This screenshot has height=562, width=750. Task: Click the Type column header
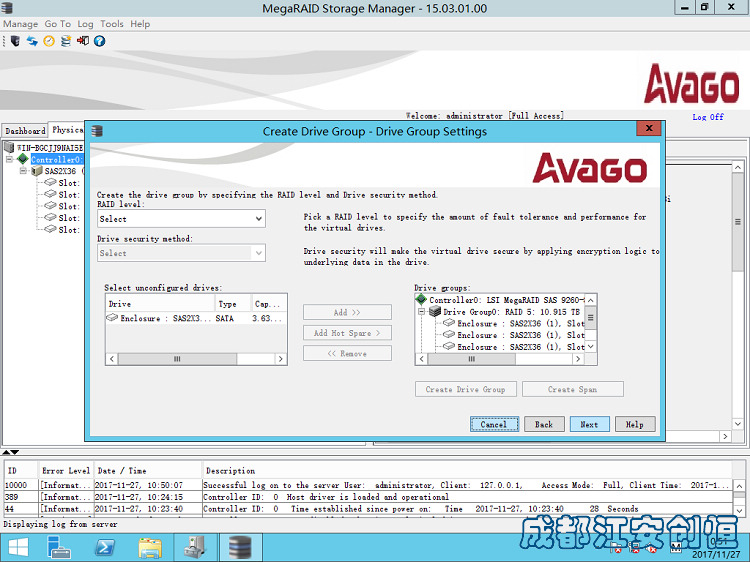coord(232,304)
